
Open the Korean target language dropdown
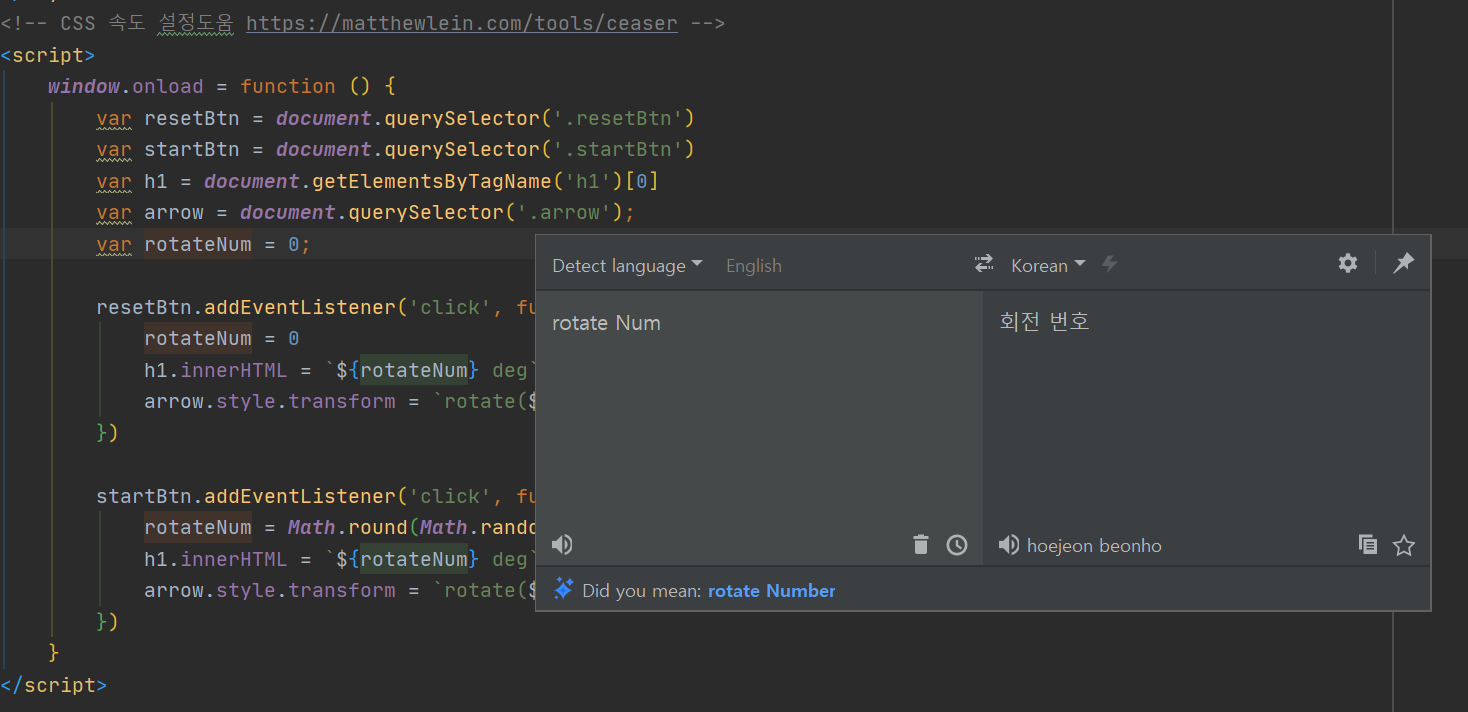(1048, 266)
